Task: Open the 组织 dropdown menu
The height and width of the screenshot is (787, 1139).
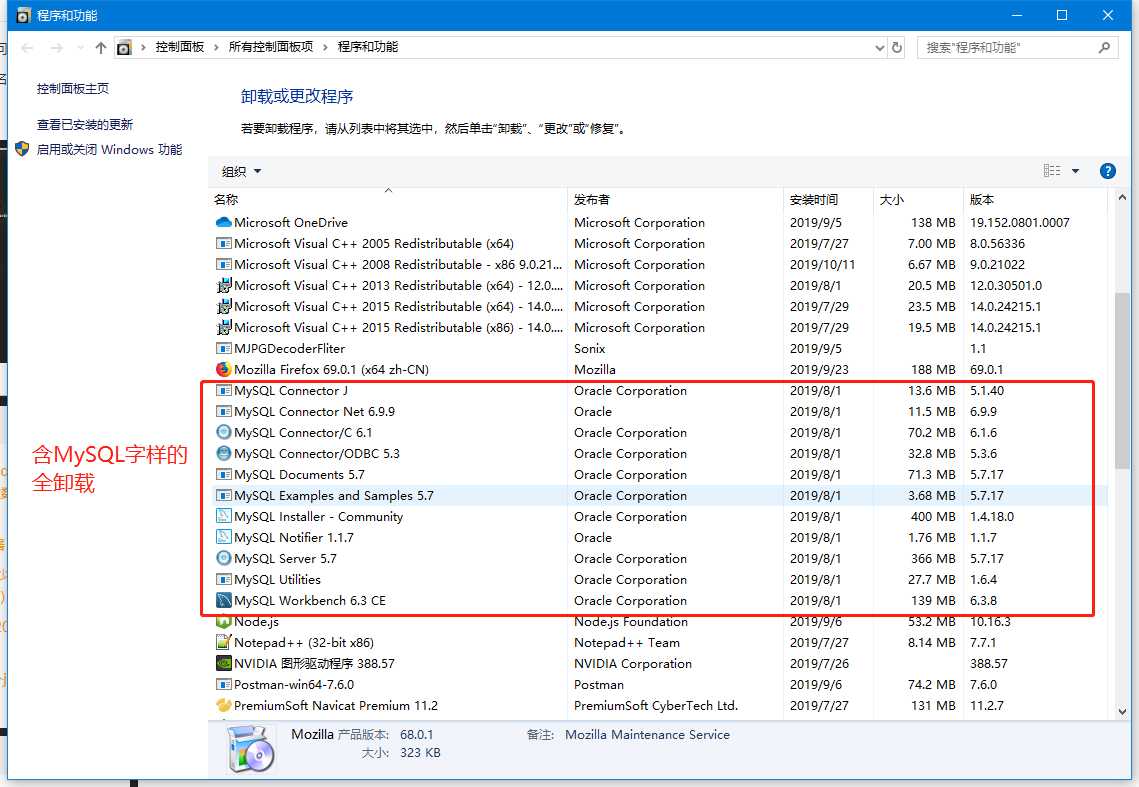Action: [241, 171]
